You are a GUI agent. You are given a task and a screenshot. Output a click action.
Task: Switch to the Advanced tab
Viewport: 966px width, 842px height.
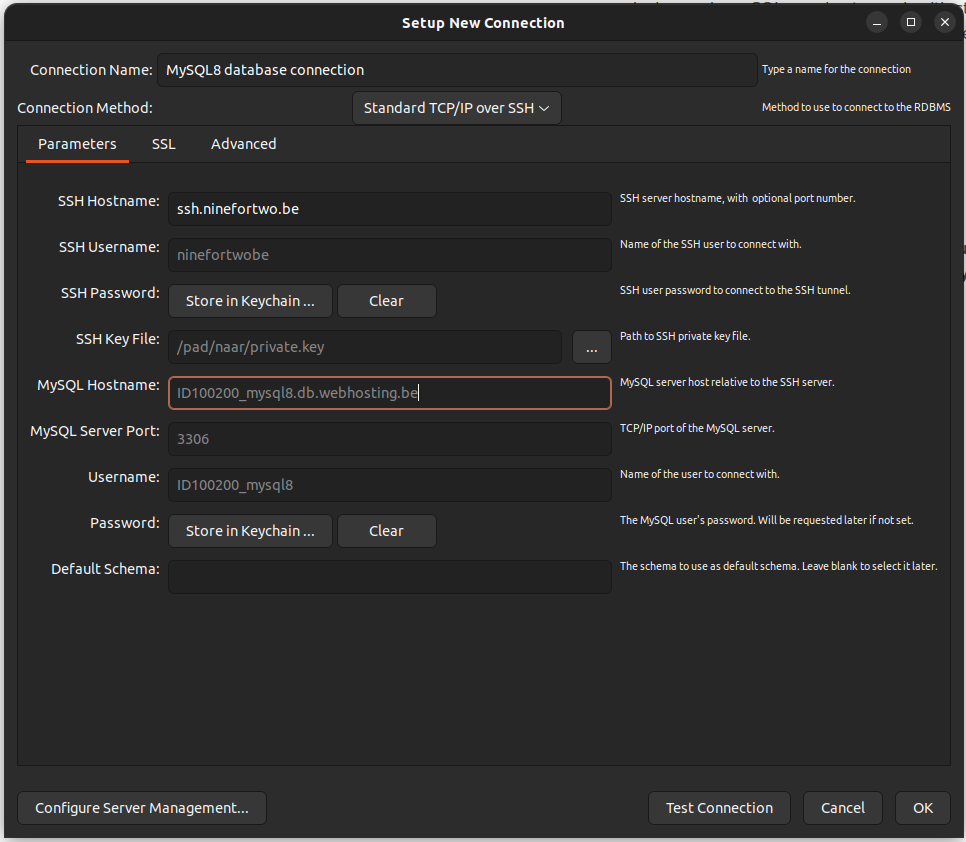click(243, 144)
